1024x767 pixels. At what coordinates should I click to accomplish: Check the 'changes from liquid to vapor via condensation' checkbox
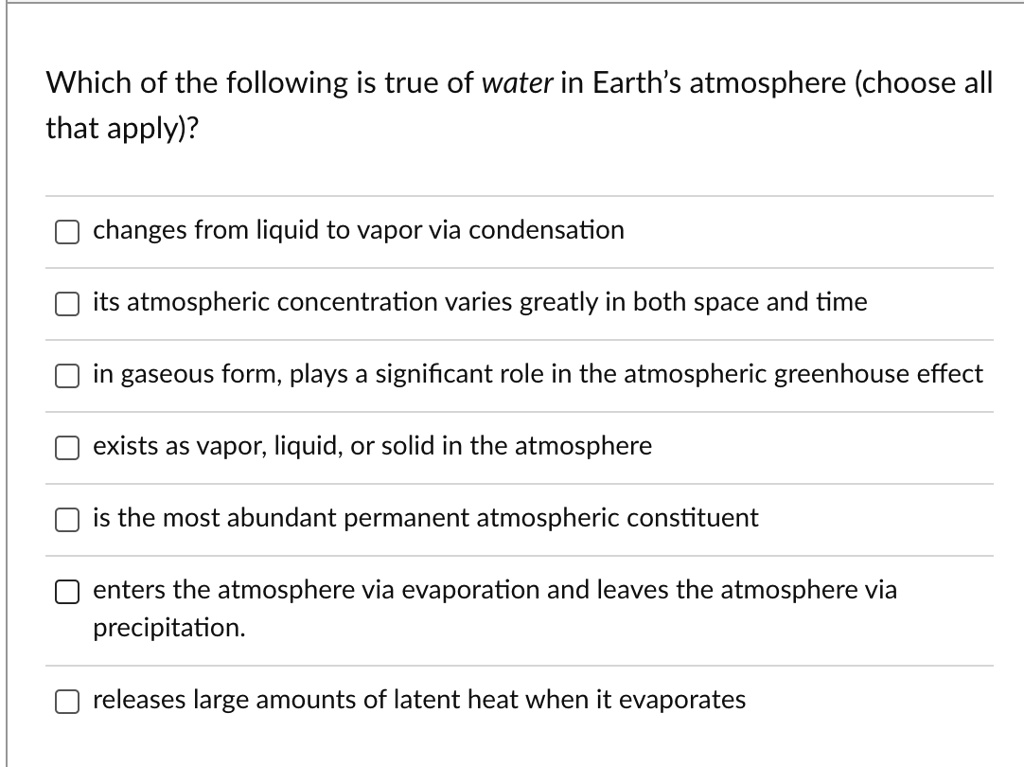[66, 231]
